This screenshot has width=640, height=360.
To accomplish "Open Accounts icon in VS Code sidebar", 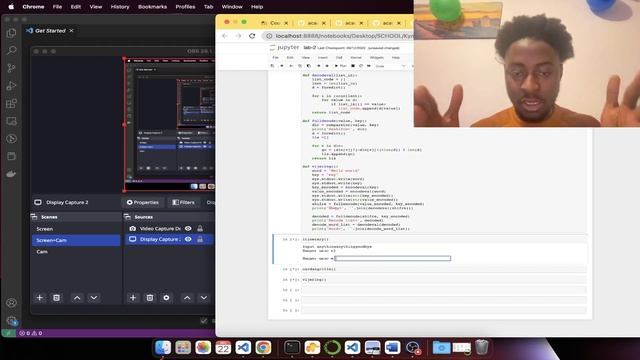I will (11, 303).
